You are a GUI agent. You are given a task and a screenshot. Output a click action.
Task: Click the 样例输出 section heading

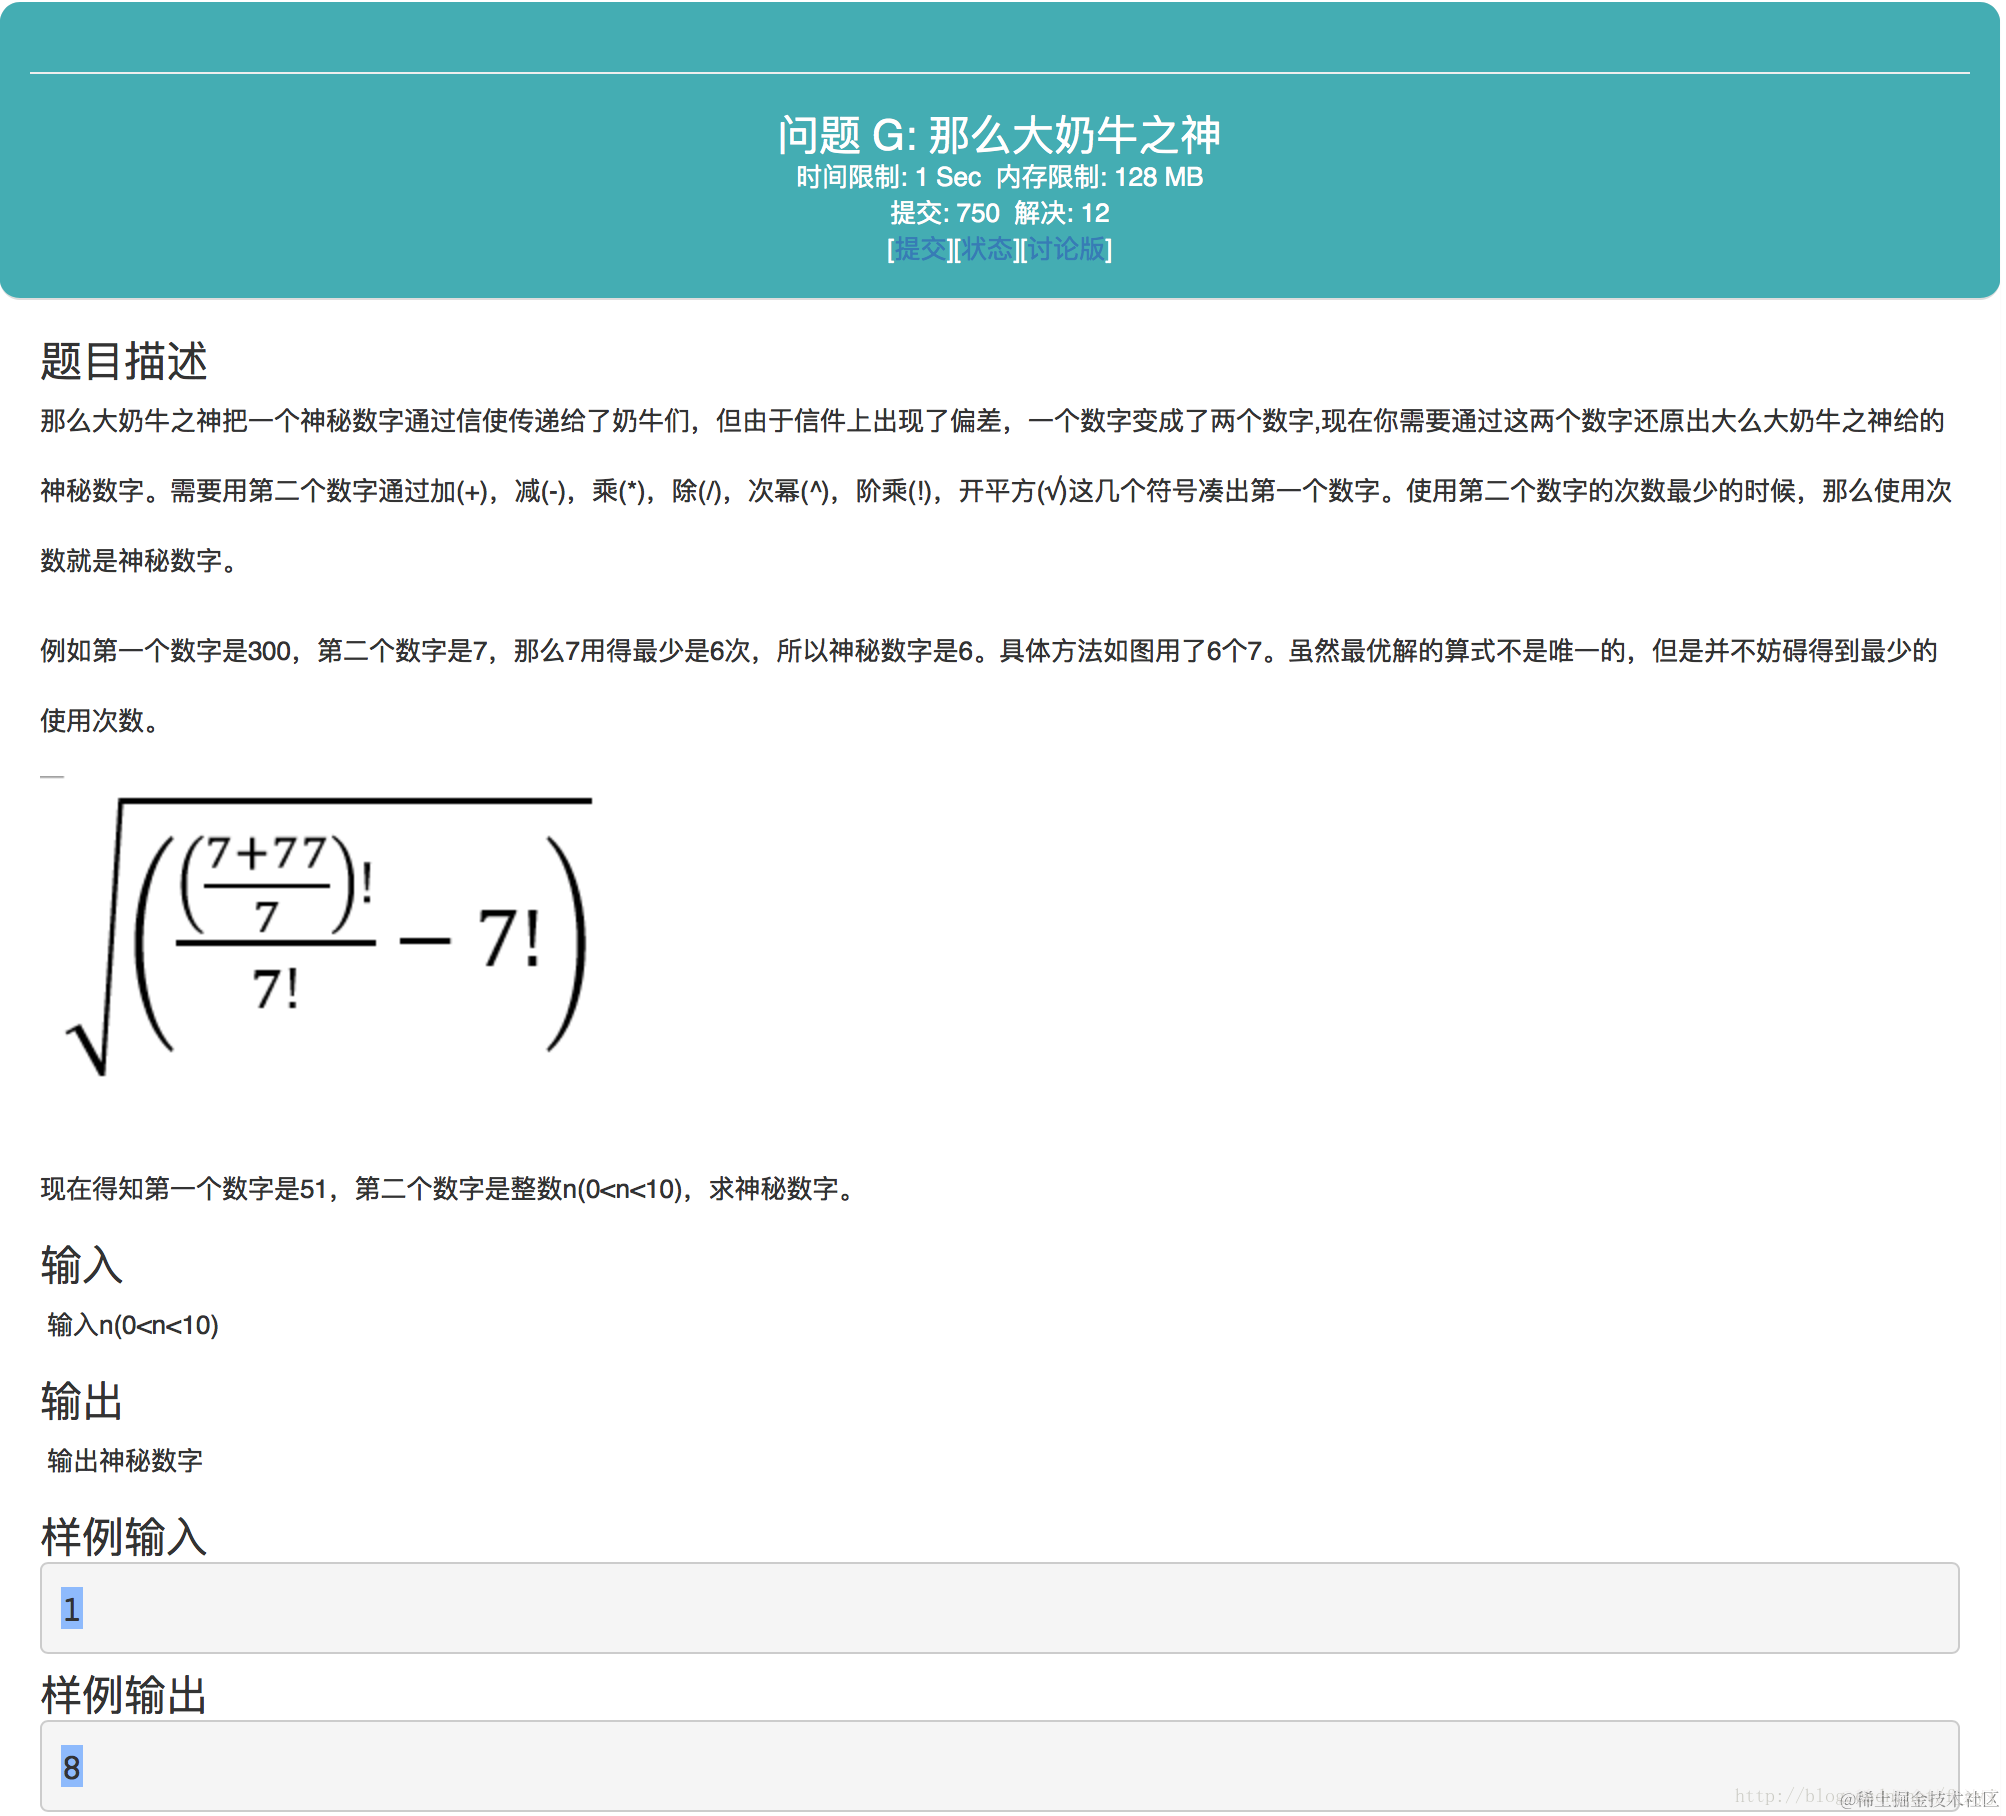point(122,1697)
